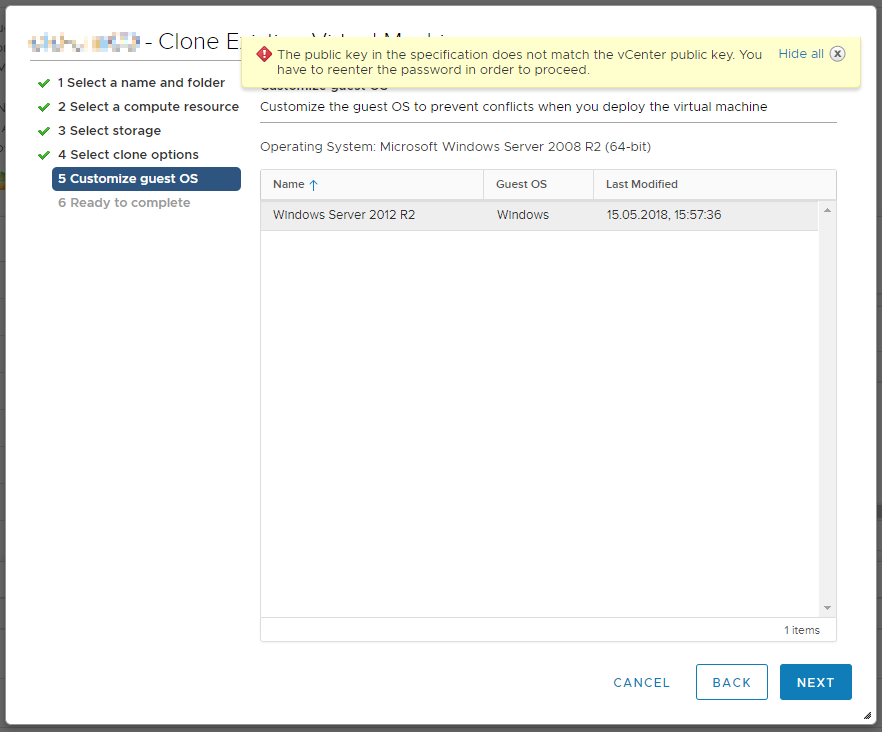Viewport: 882px width, 732px height.
Task: Click green checkmark beside Select storage
Action: click(x=44, y=131)
